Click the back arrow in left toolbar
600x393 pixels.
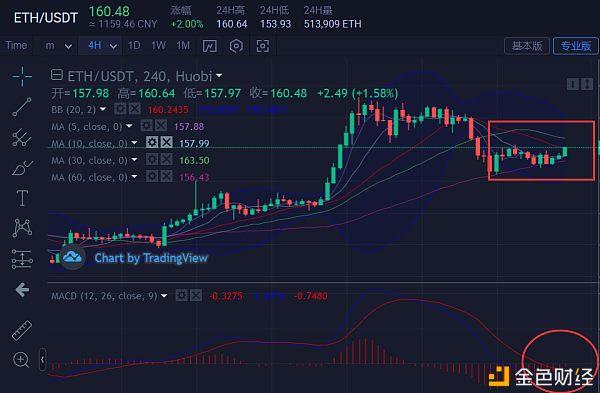click(22, 290)
